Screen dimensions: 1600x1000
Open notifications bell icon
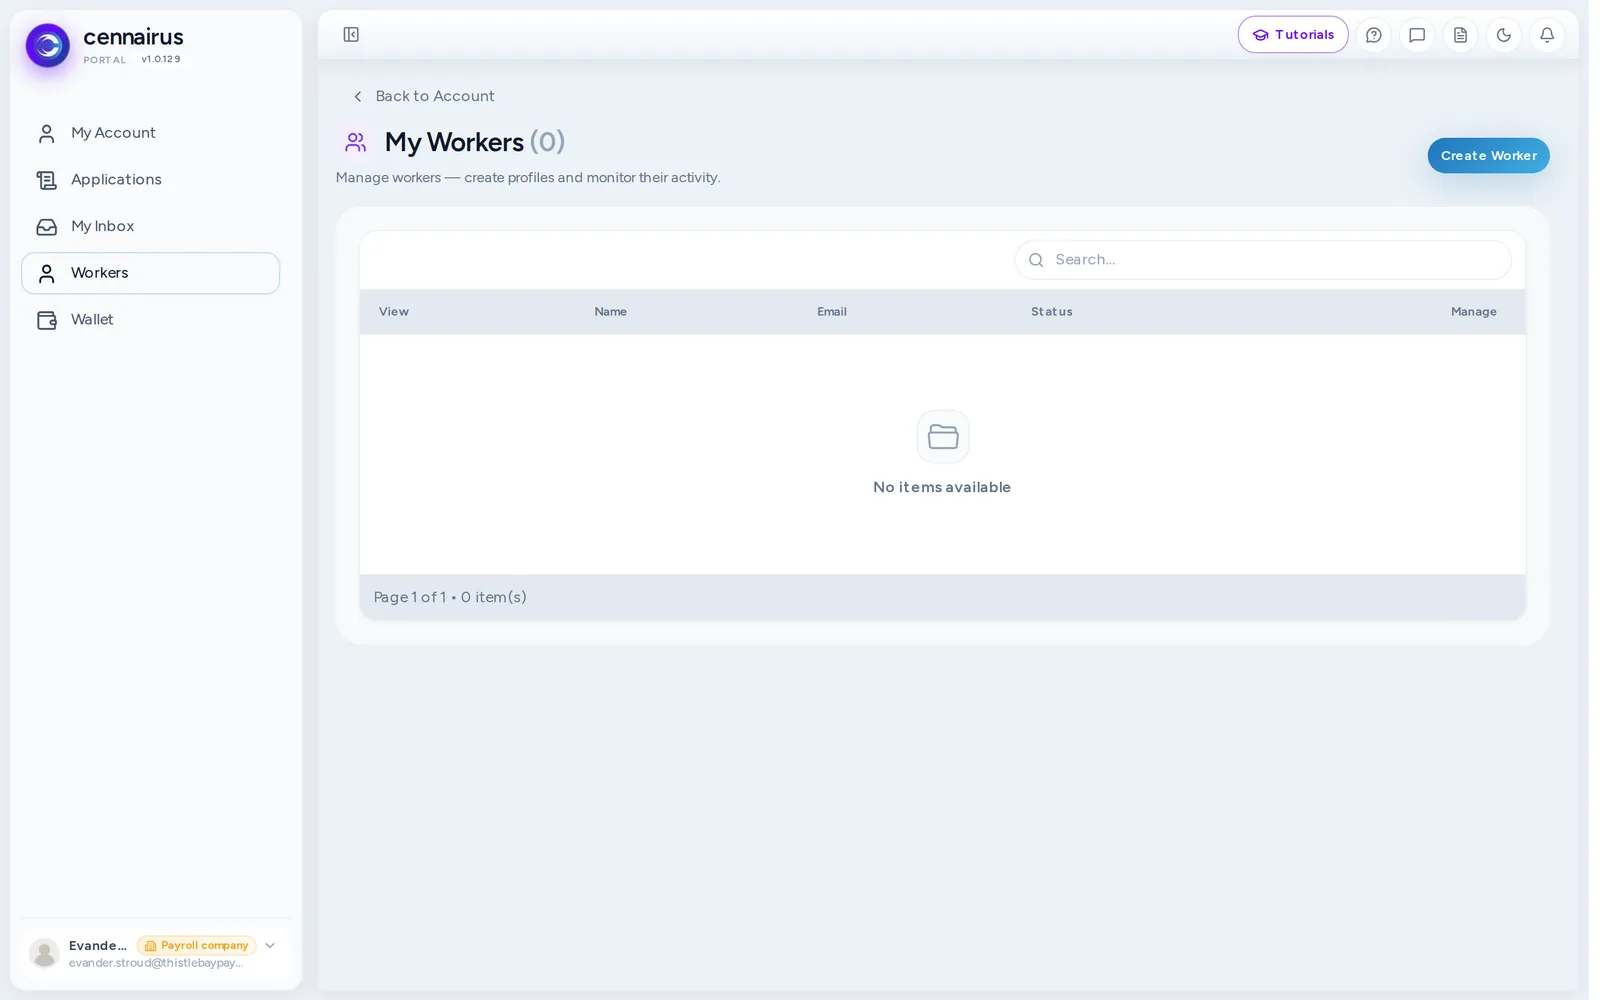(x=1547, y=35)
